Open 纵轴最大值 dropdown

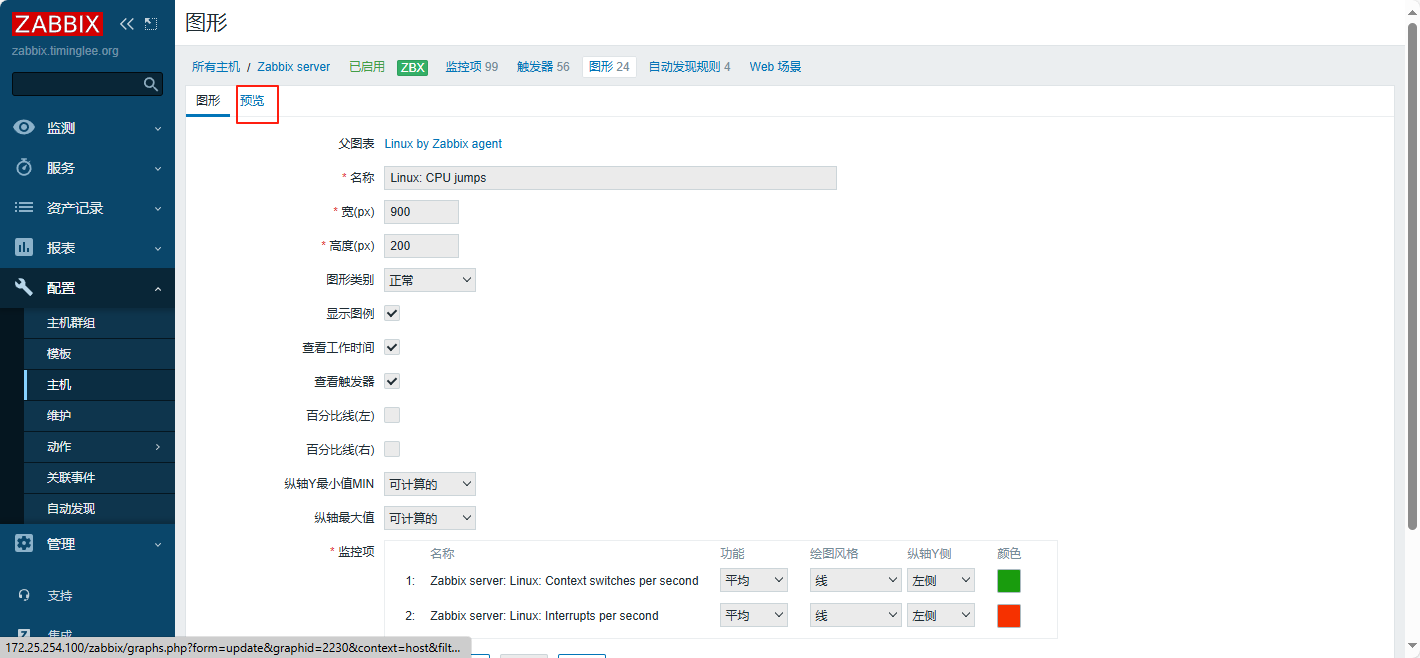pos(430,518)
